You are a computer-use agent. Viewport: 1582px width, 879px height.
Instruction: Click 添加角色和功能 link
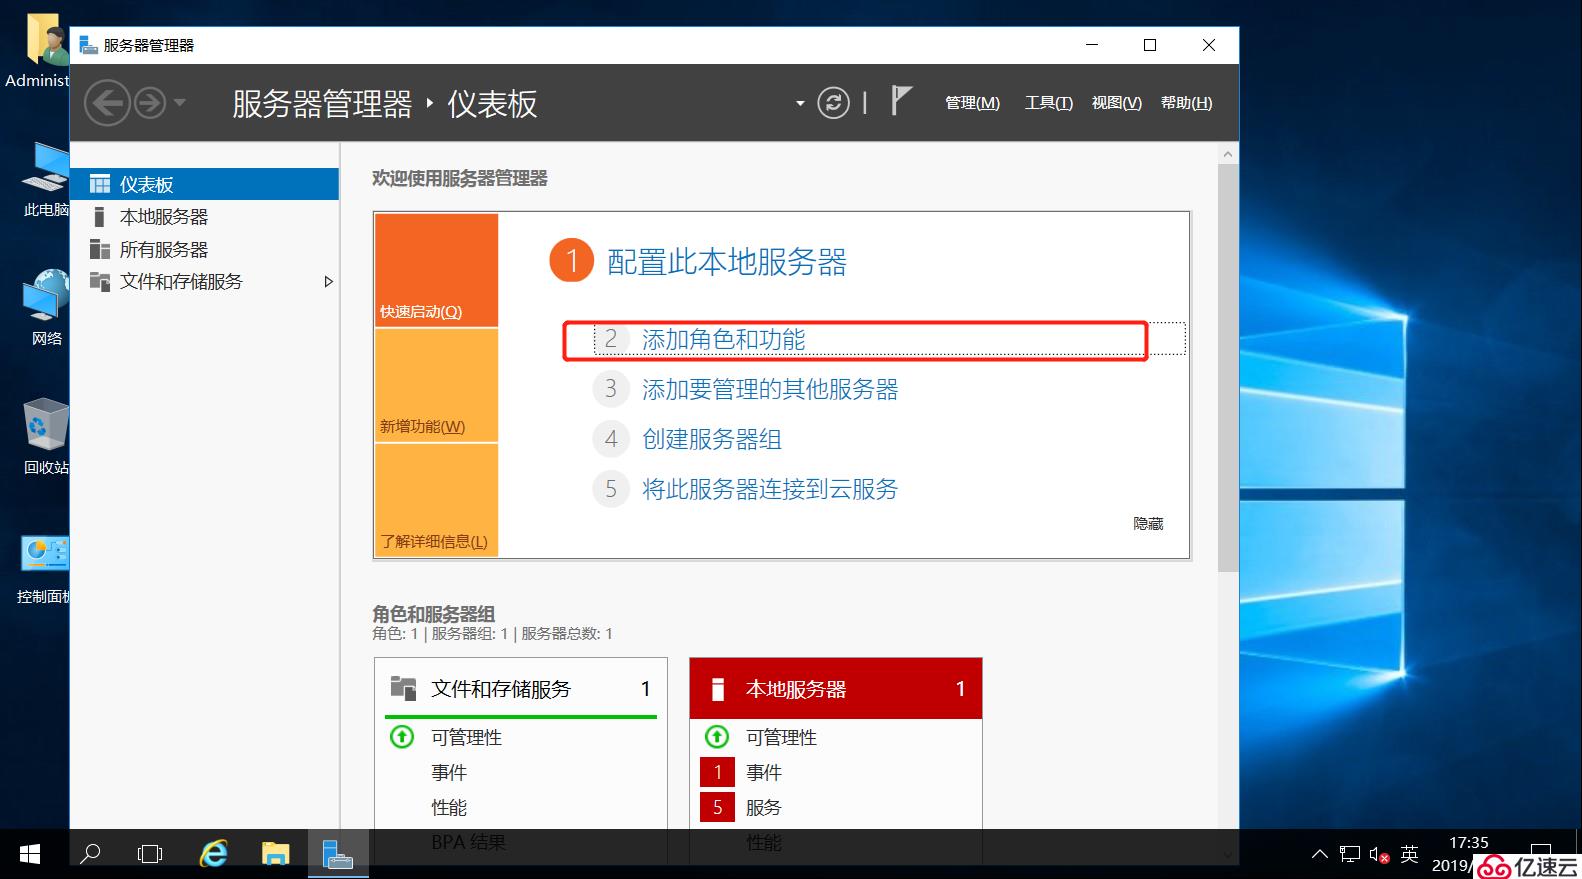click(x=723, y=340)
